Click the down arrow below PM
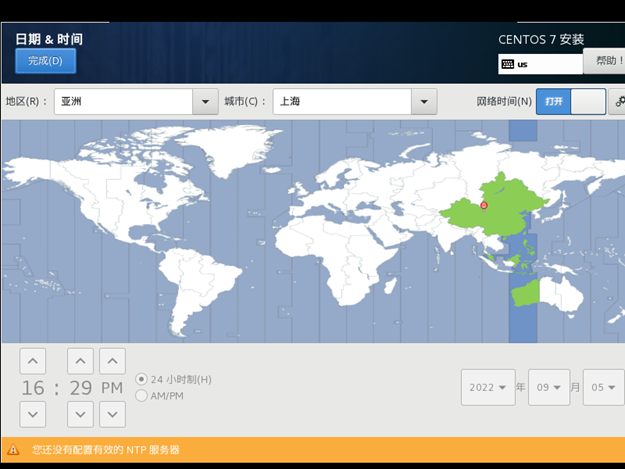 112,414
